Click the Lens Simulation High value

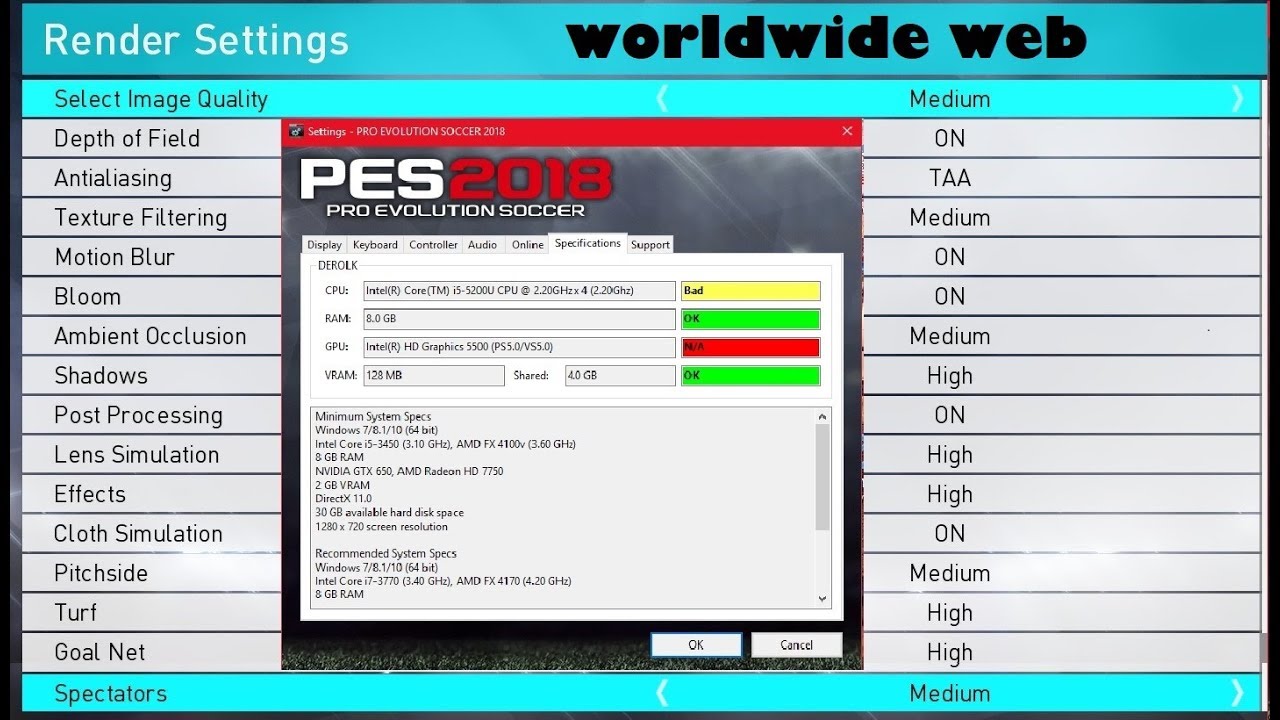coord(950,455)
